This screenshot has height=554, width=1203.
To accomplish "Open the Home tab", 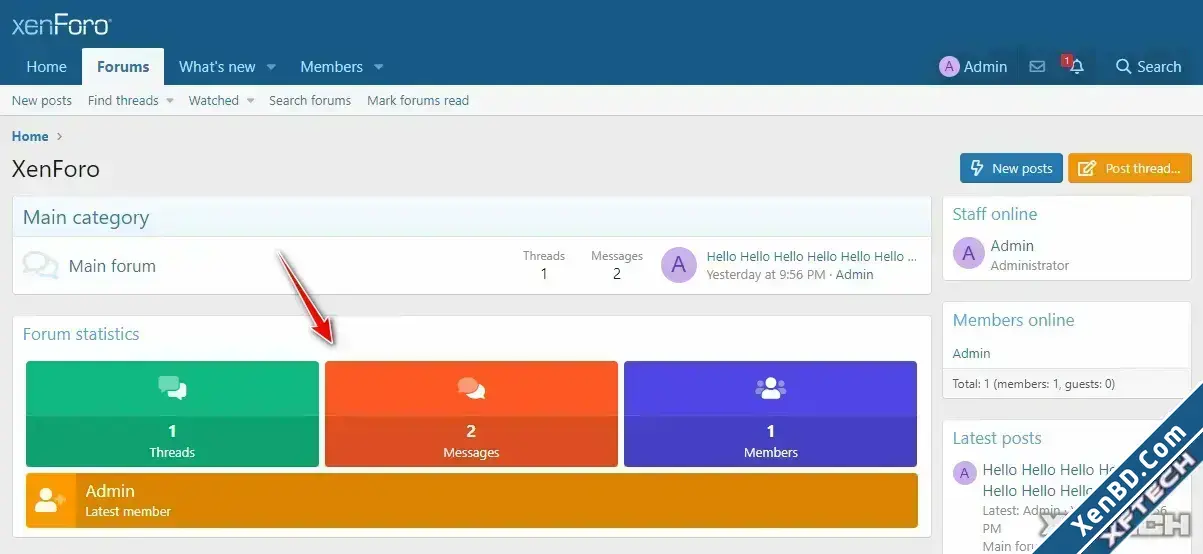I will 46,67.
